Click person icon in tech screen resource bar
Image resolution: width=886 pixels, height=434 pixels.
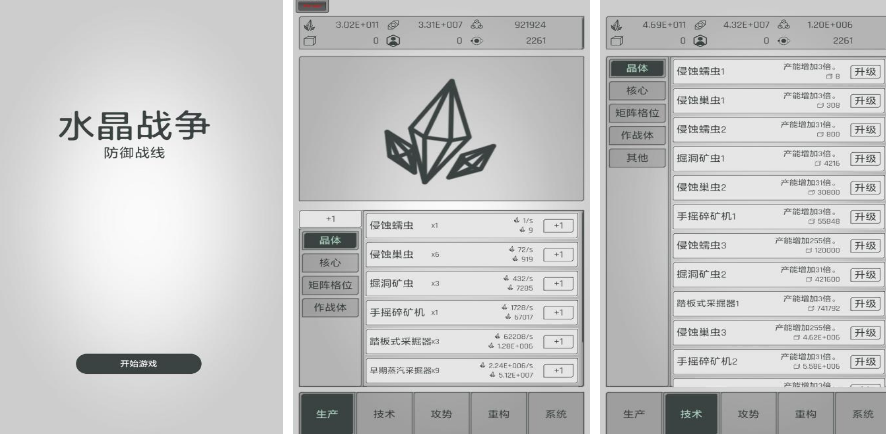700,41
